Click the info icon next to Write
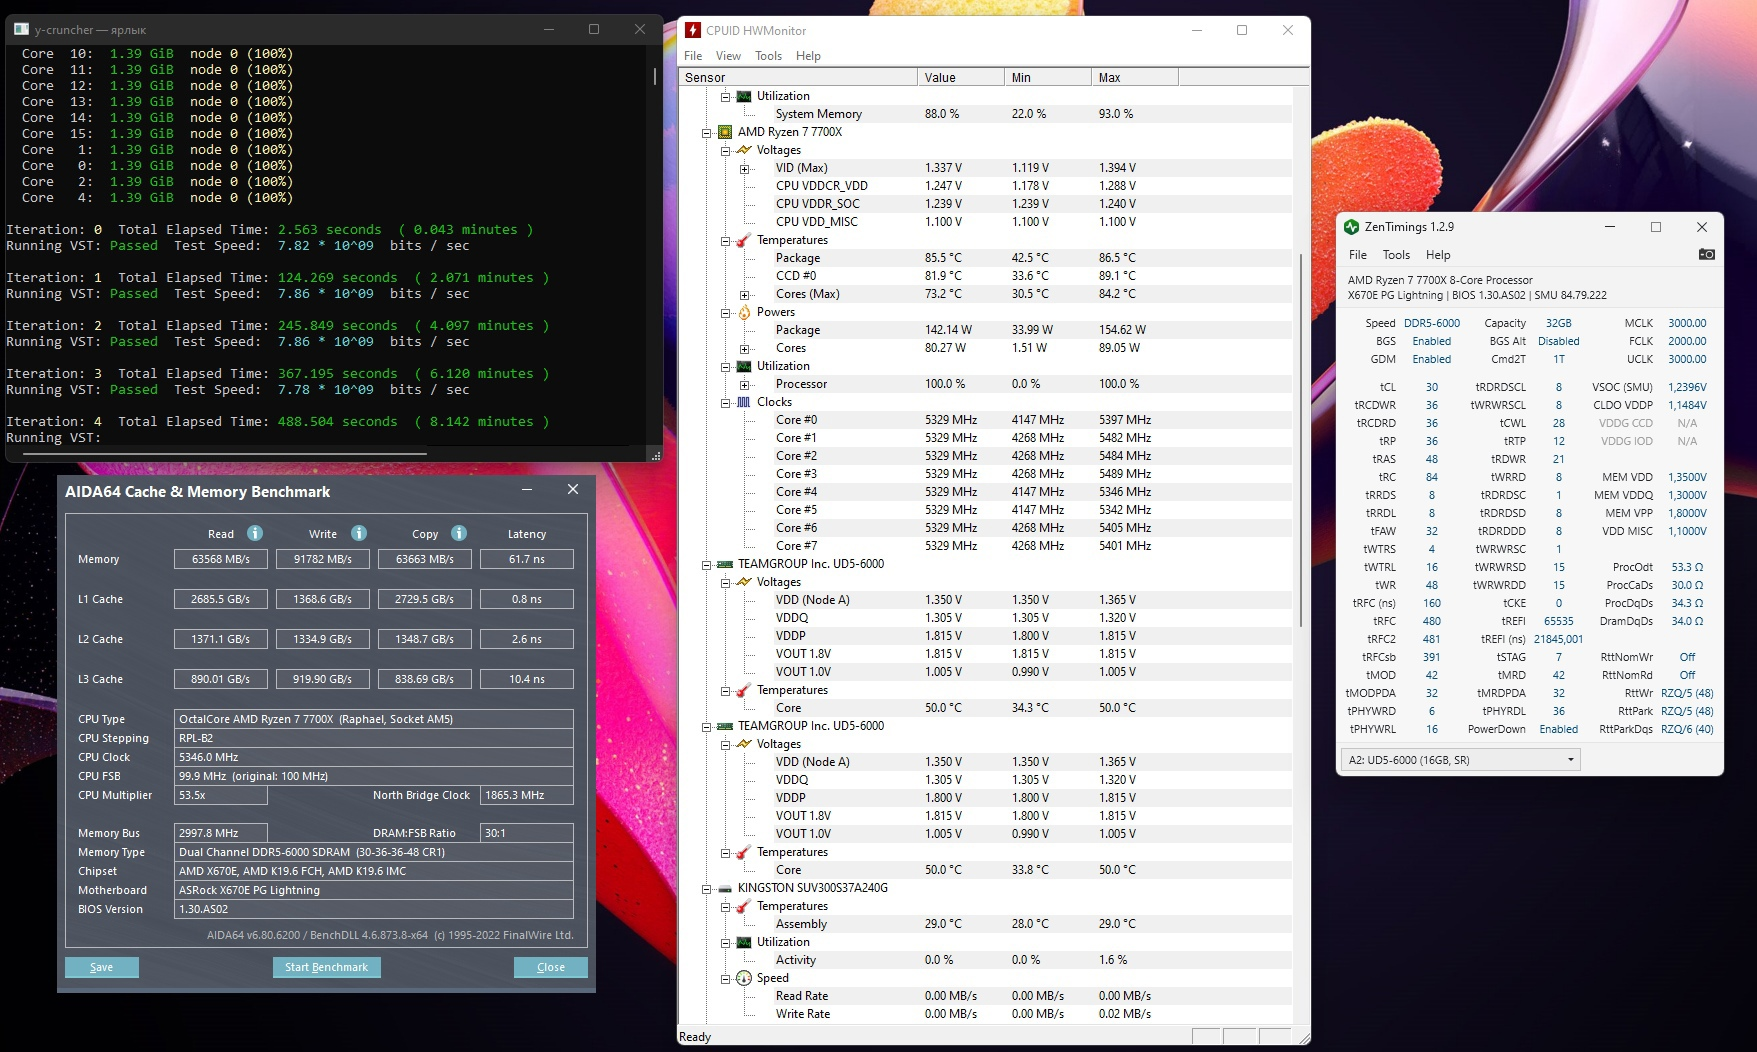Screen dimensions: 1757x1052 (359, 533)
